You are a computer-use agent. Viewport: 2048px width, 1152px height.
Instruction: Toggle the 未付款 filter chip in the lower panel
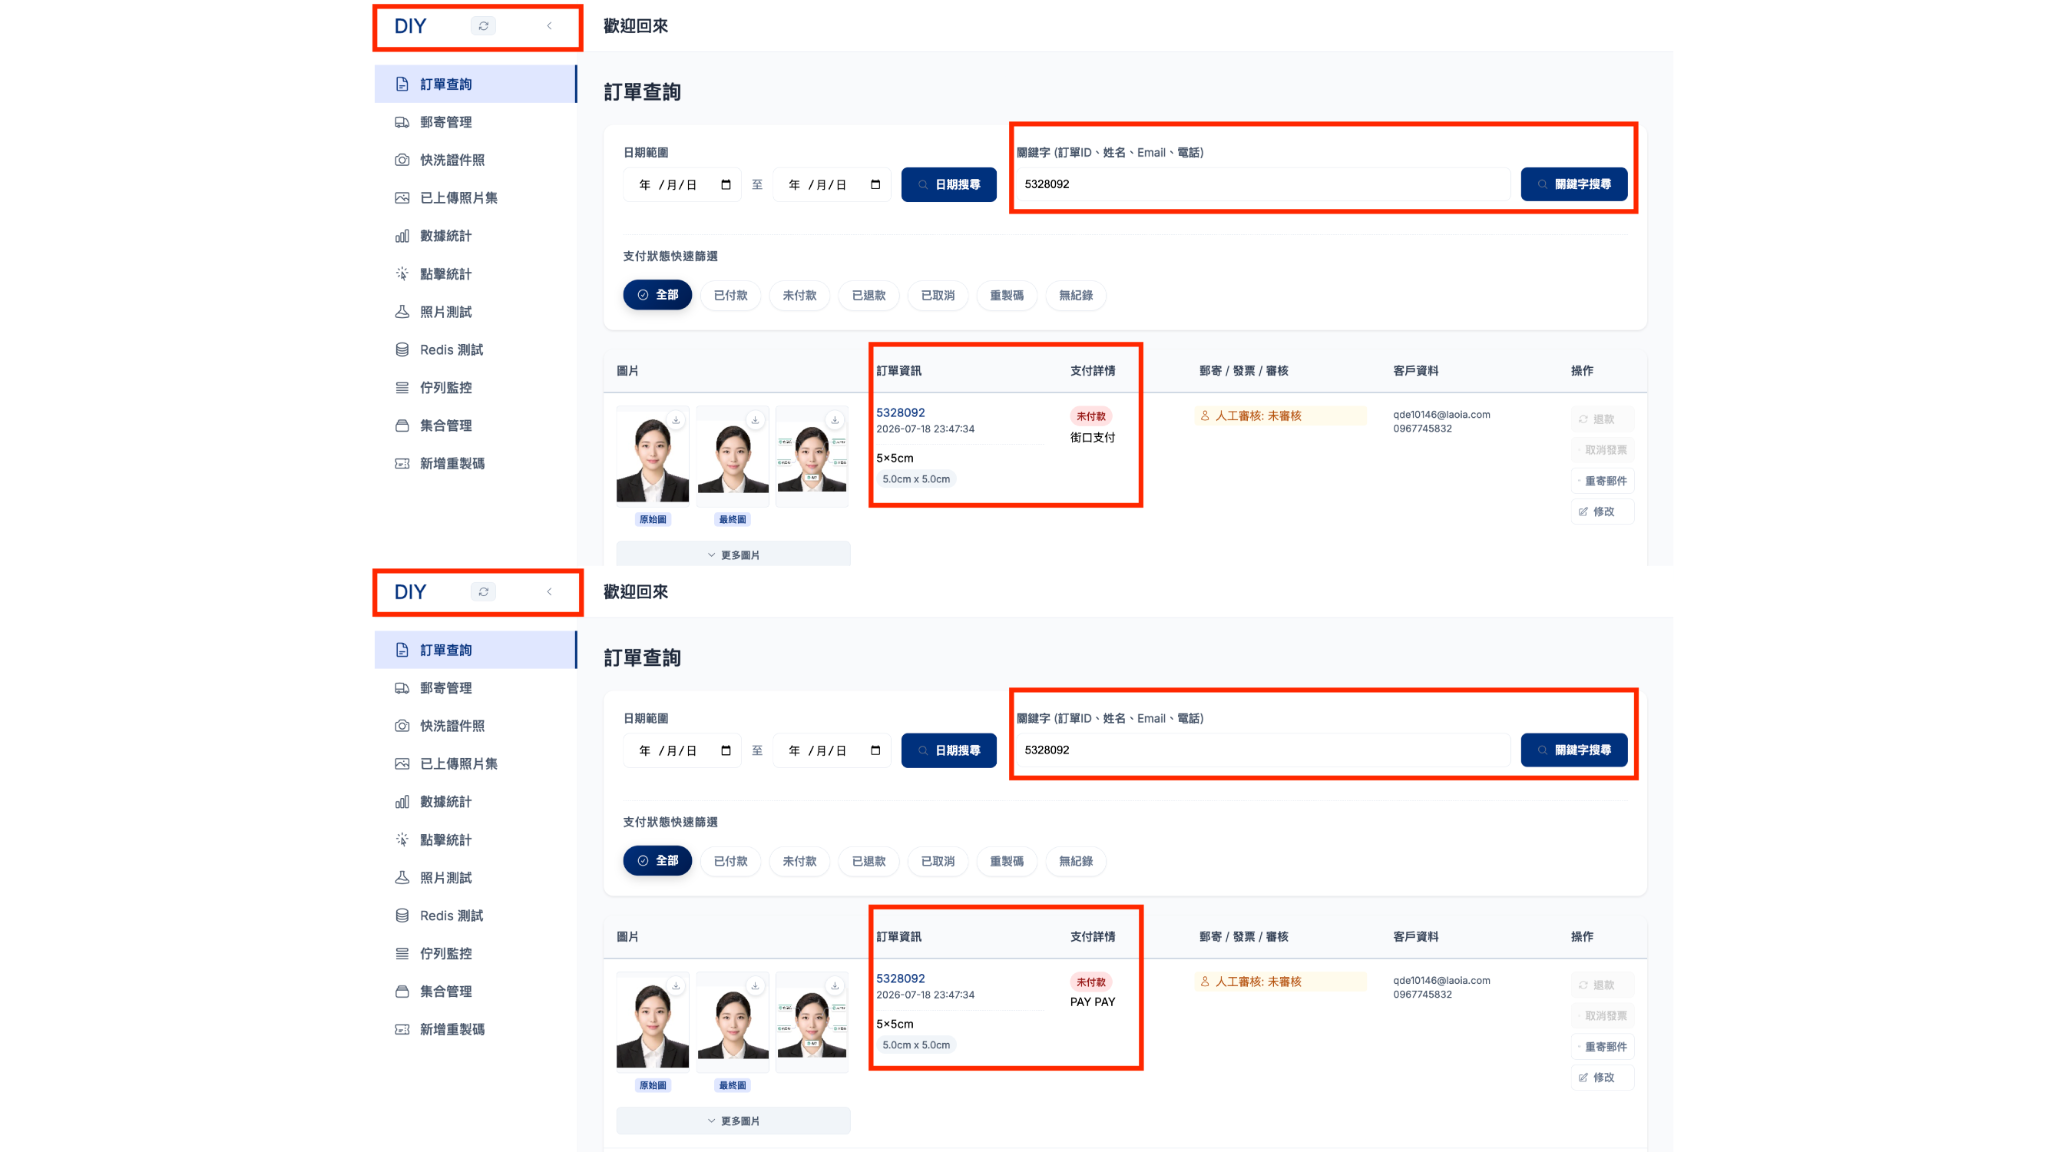(800, 861)
